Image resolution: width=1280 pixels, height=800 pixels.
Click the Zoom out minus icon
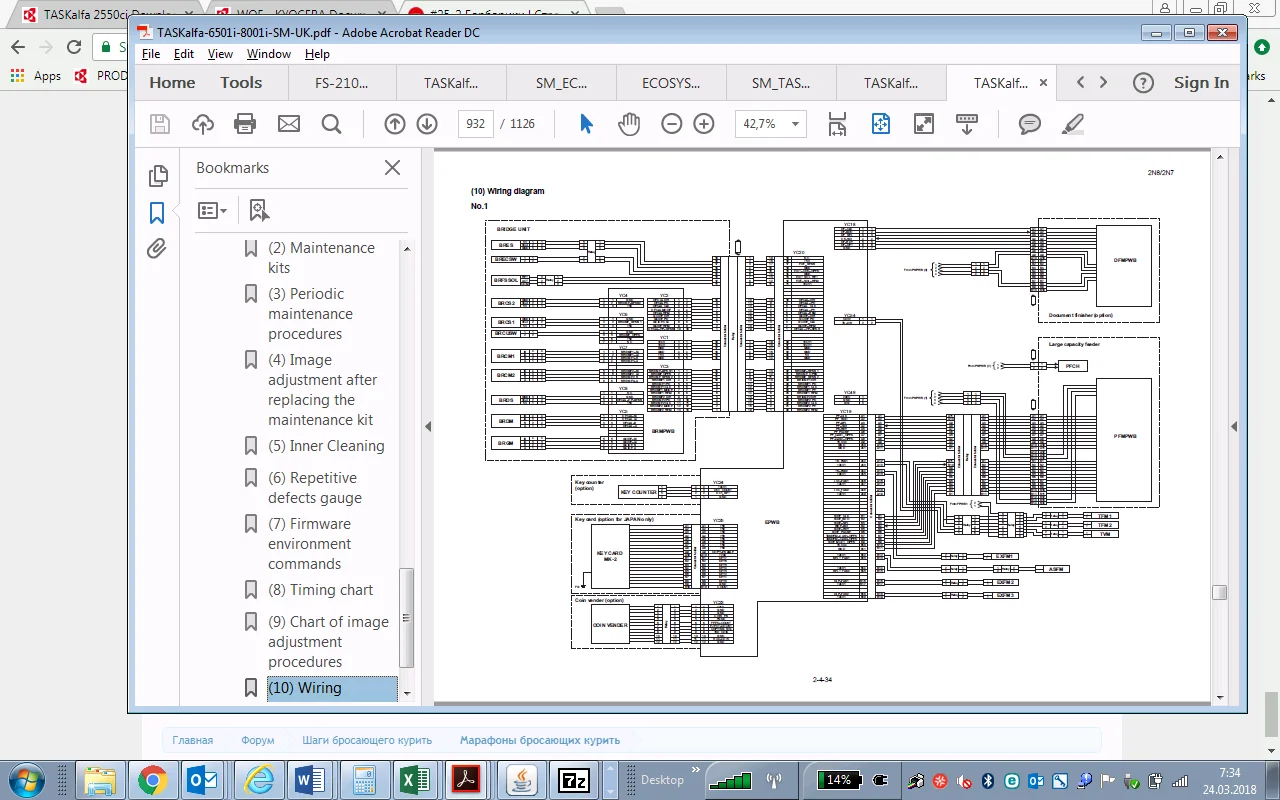(x=672, y=124)
